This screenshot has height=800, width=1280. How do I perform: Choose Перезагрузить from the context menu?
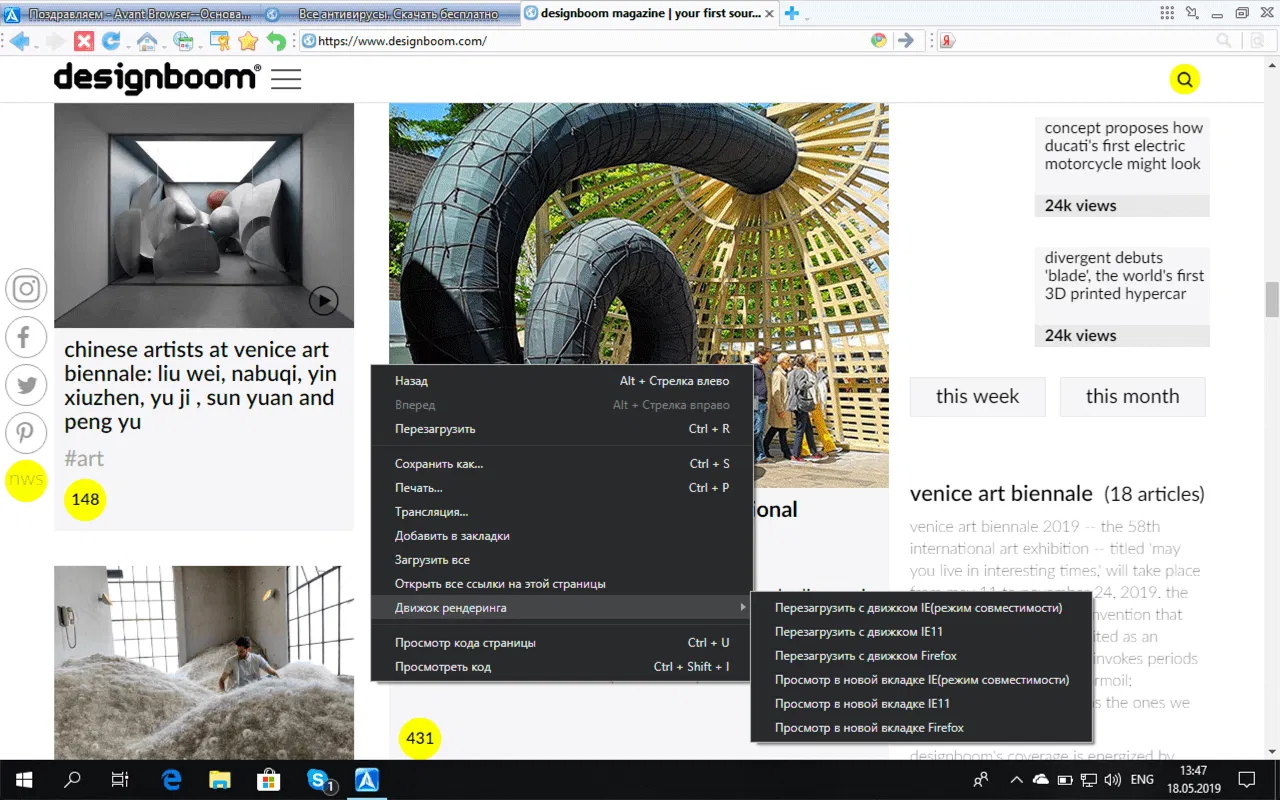tap(561, 429)
